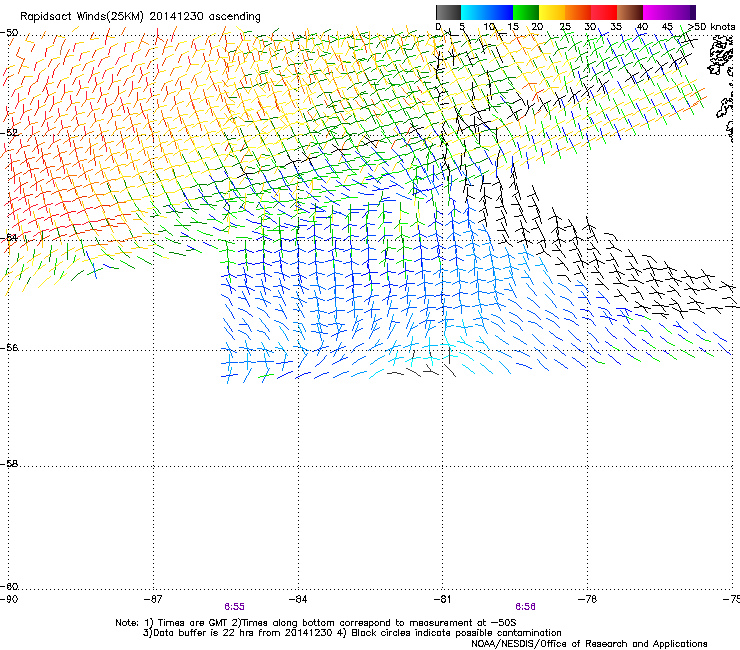740x650 pixels.
Task: Click the legend label '45'
Action: pyautogui.click(x=667, y=27)
